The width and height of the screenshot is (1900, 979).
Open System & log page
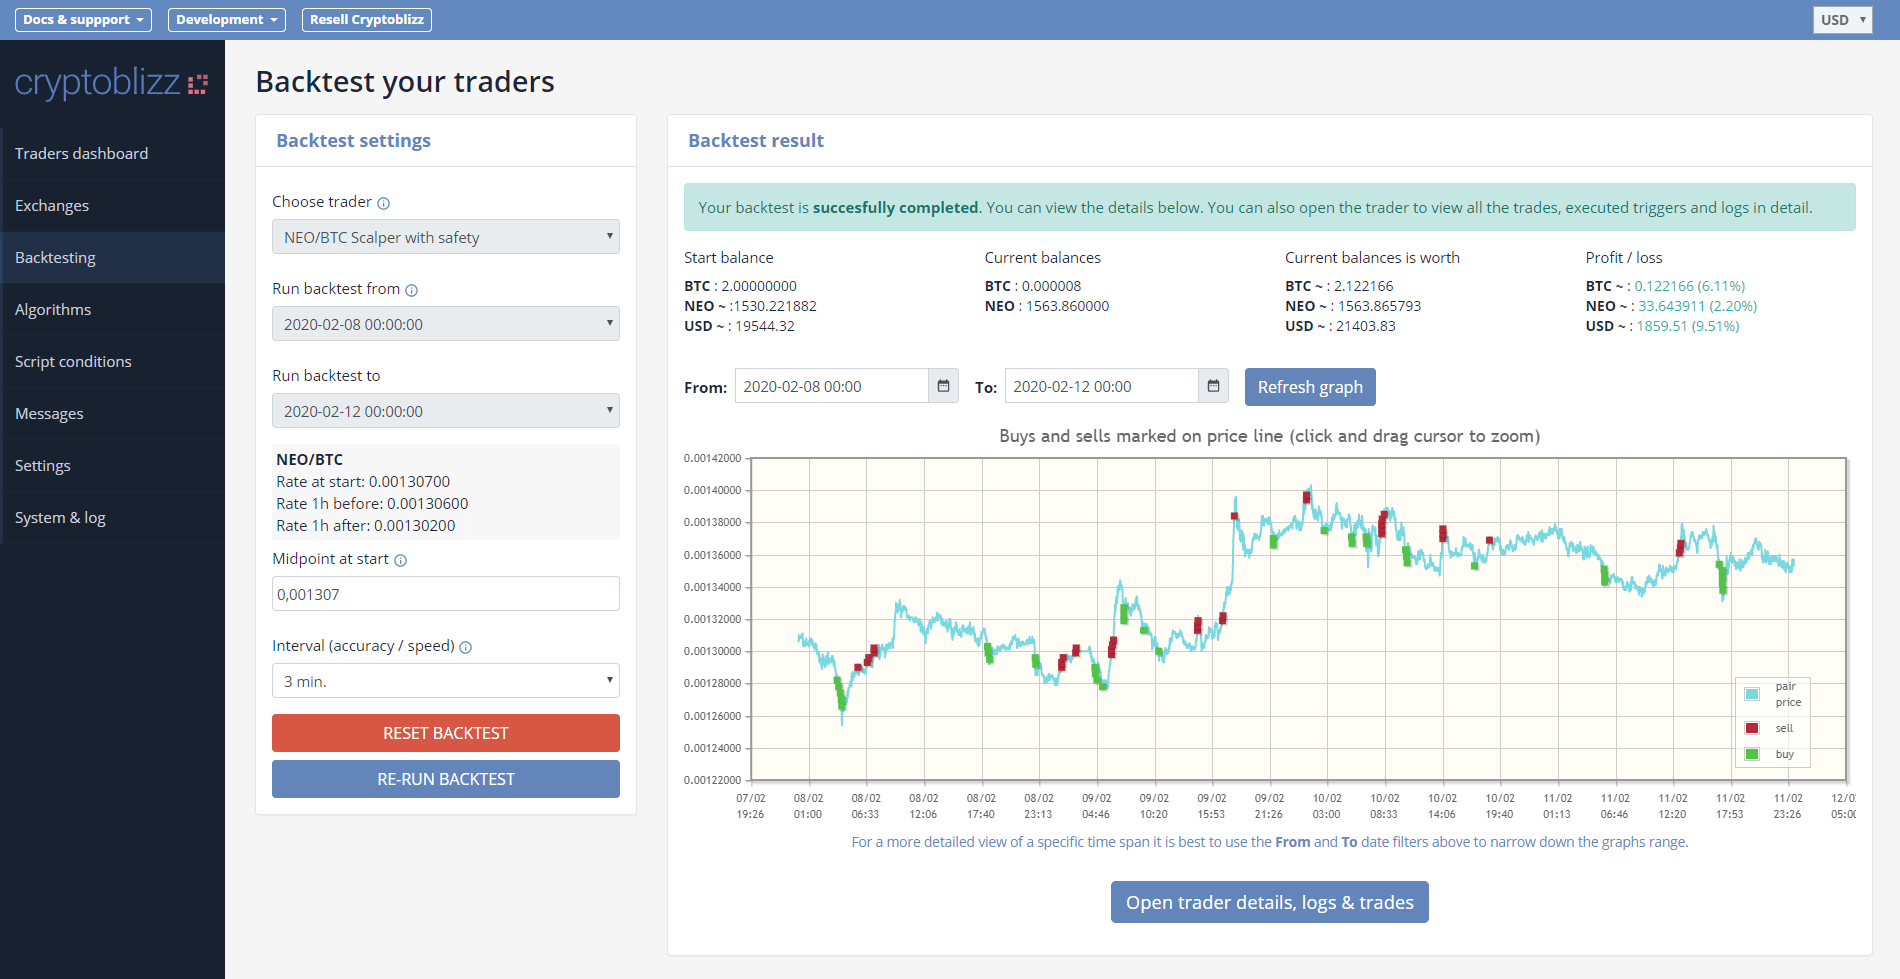coord(112,518)
